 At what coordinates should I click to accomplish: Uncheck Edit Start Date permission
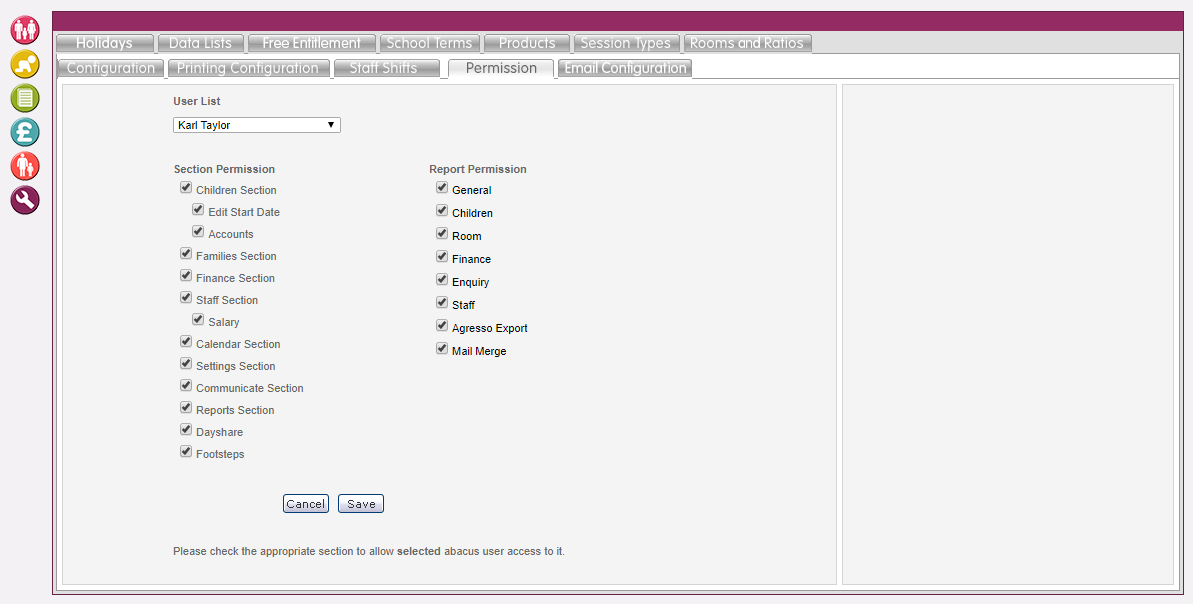198,210
